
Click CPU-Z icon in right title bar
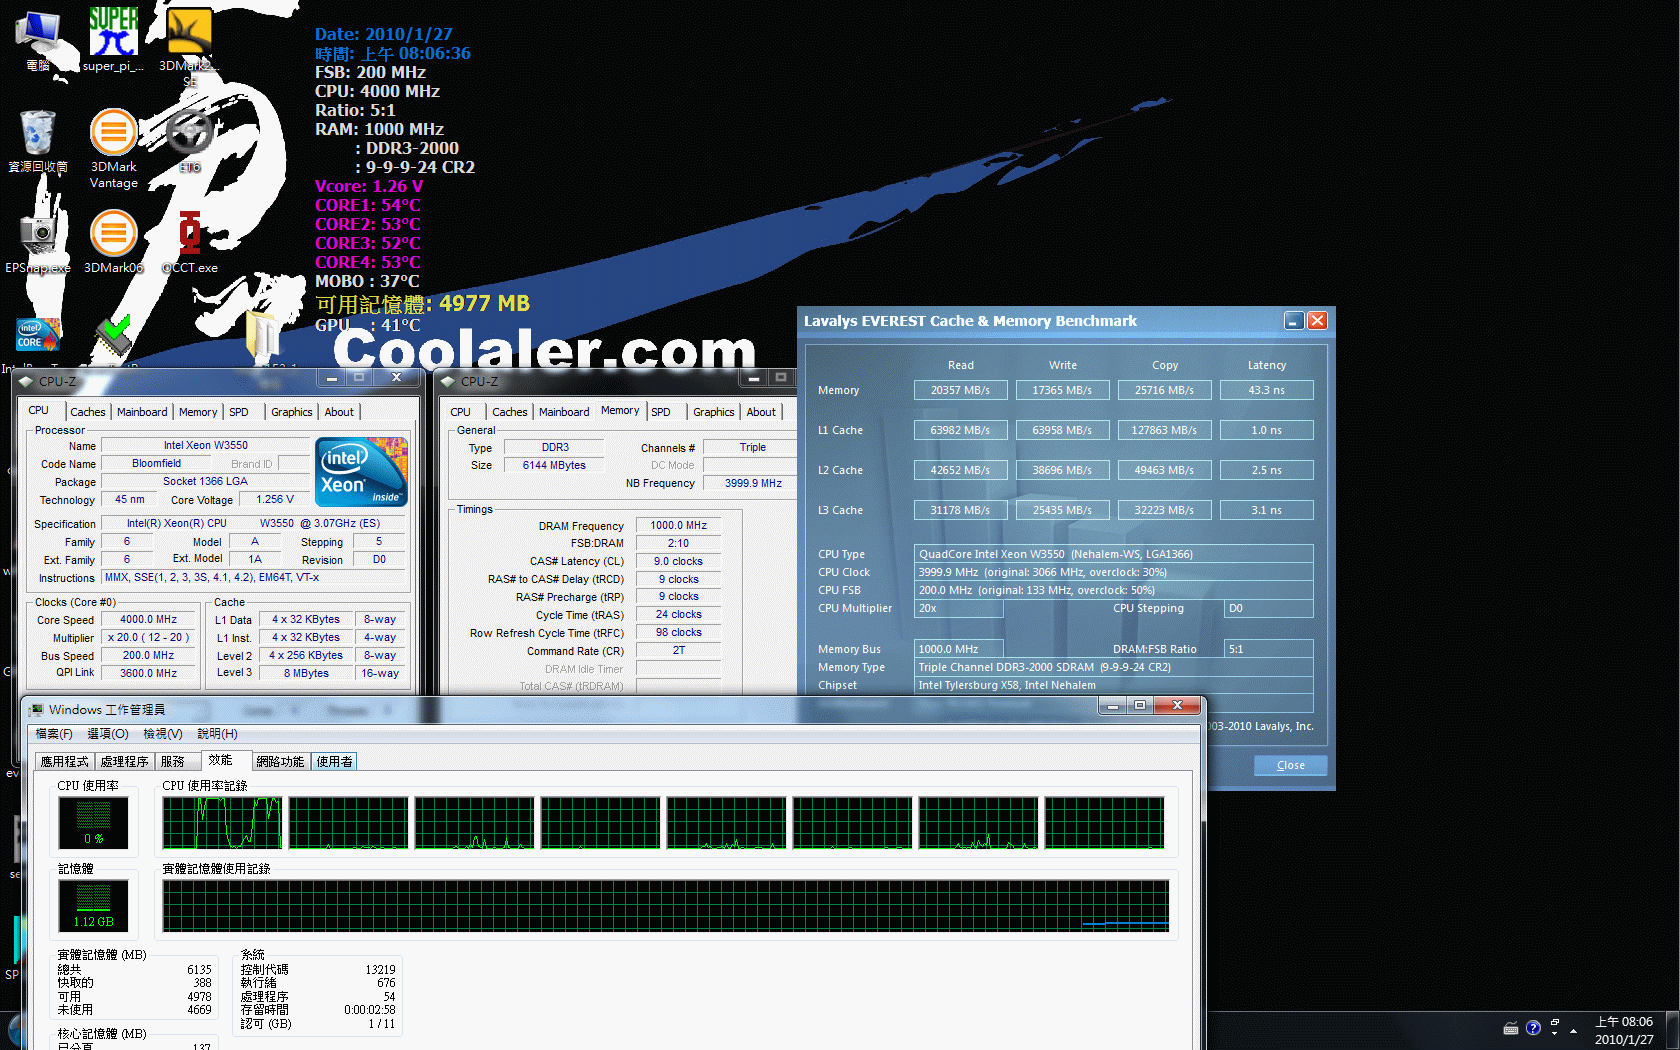pos(449,381)
